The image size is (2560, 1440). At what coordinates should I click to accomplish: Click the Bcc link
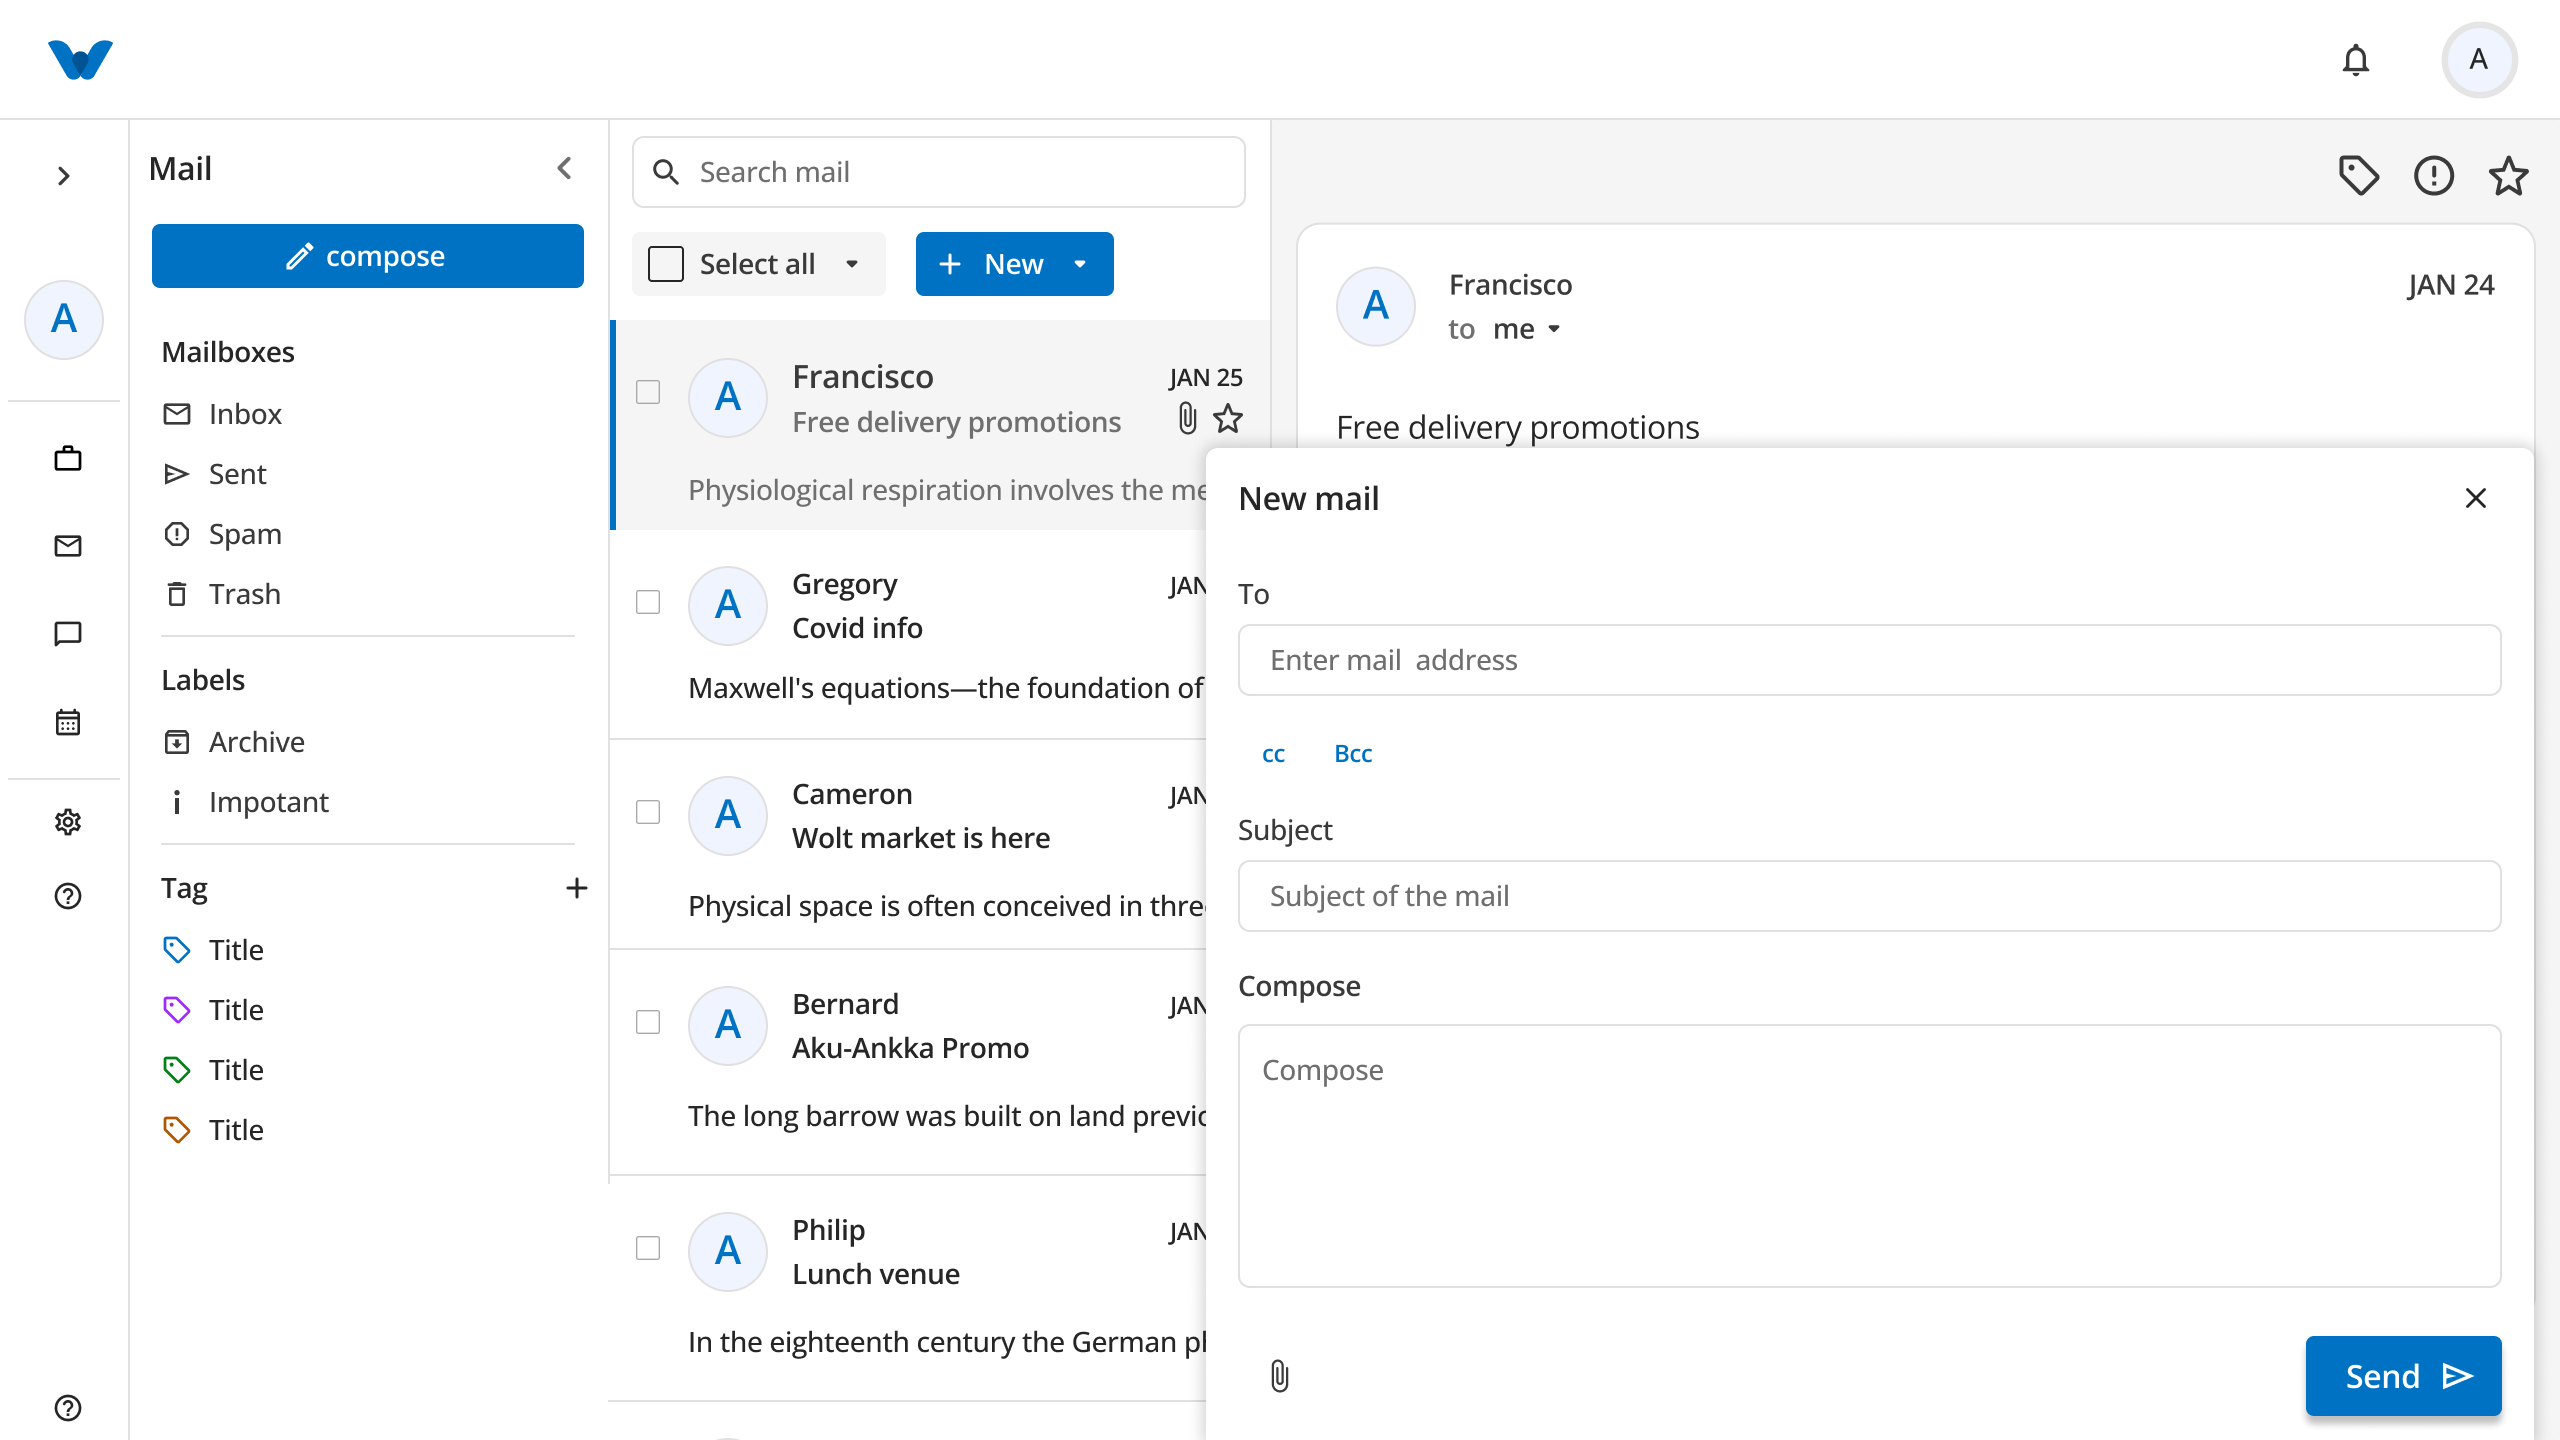(1353, 754)
